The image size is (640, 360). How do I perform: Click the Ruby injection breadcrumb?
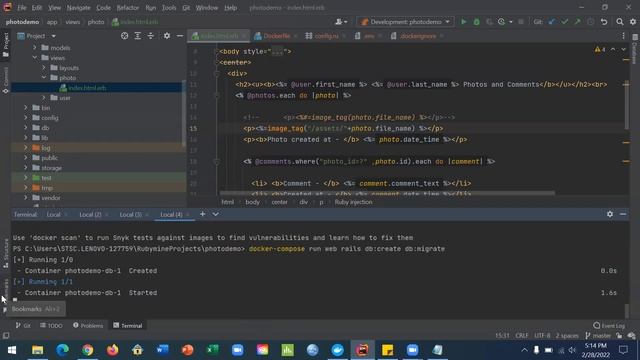(x=353, y=202)
